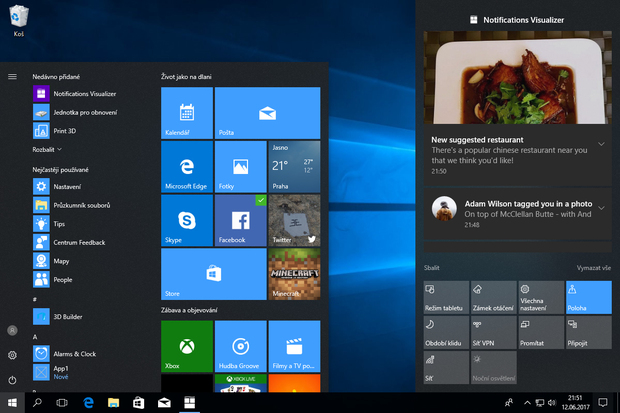The image size is (620, 413).
Task: Expand the Rozbalit recently added list
Action: [x=47, y=150]
